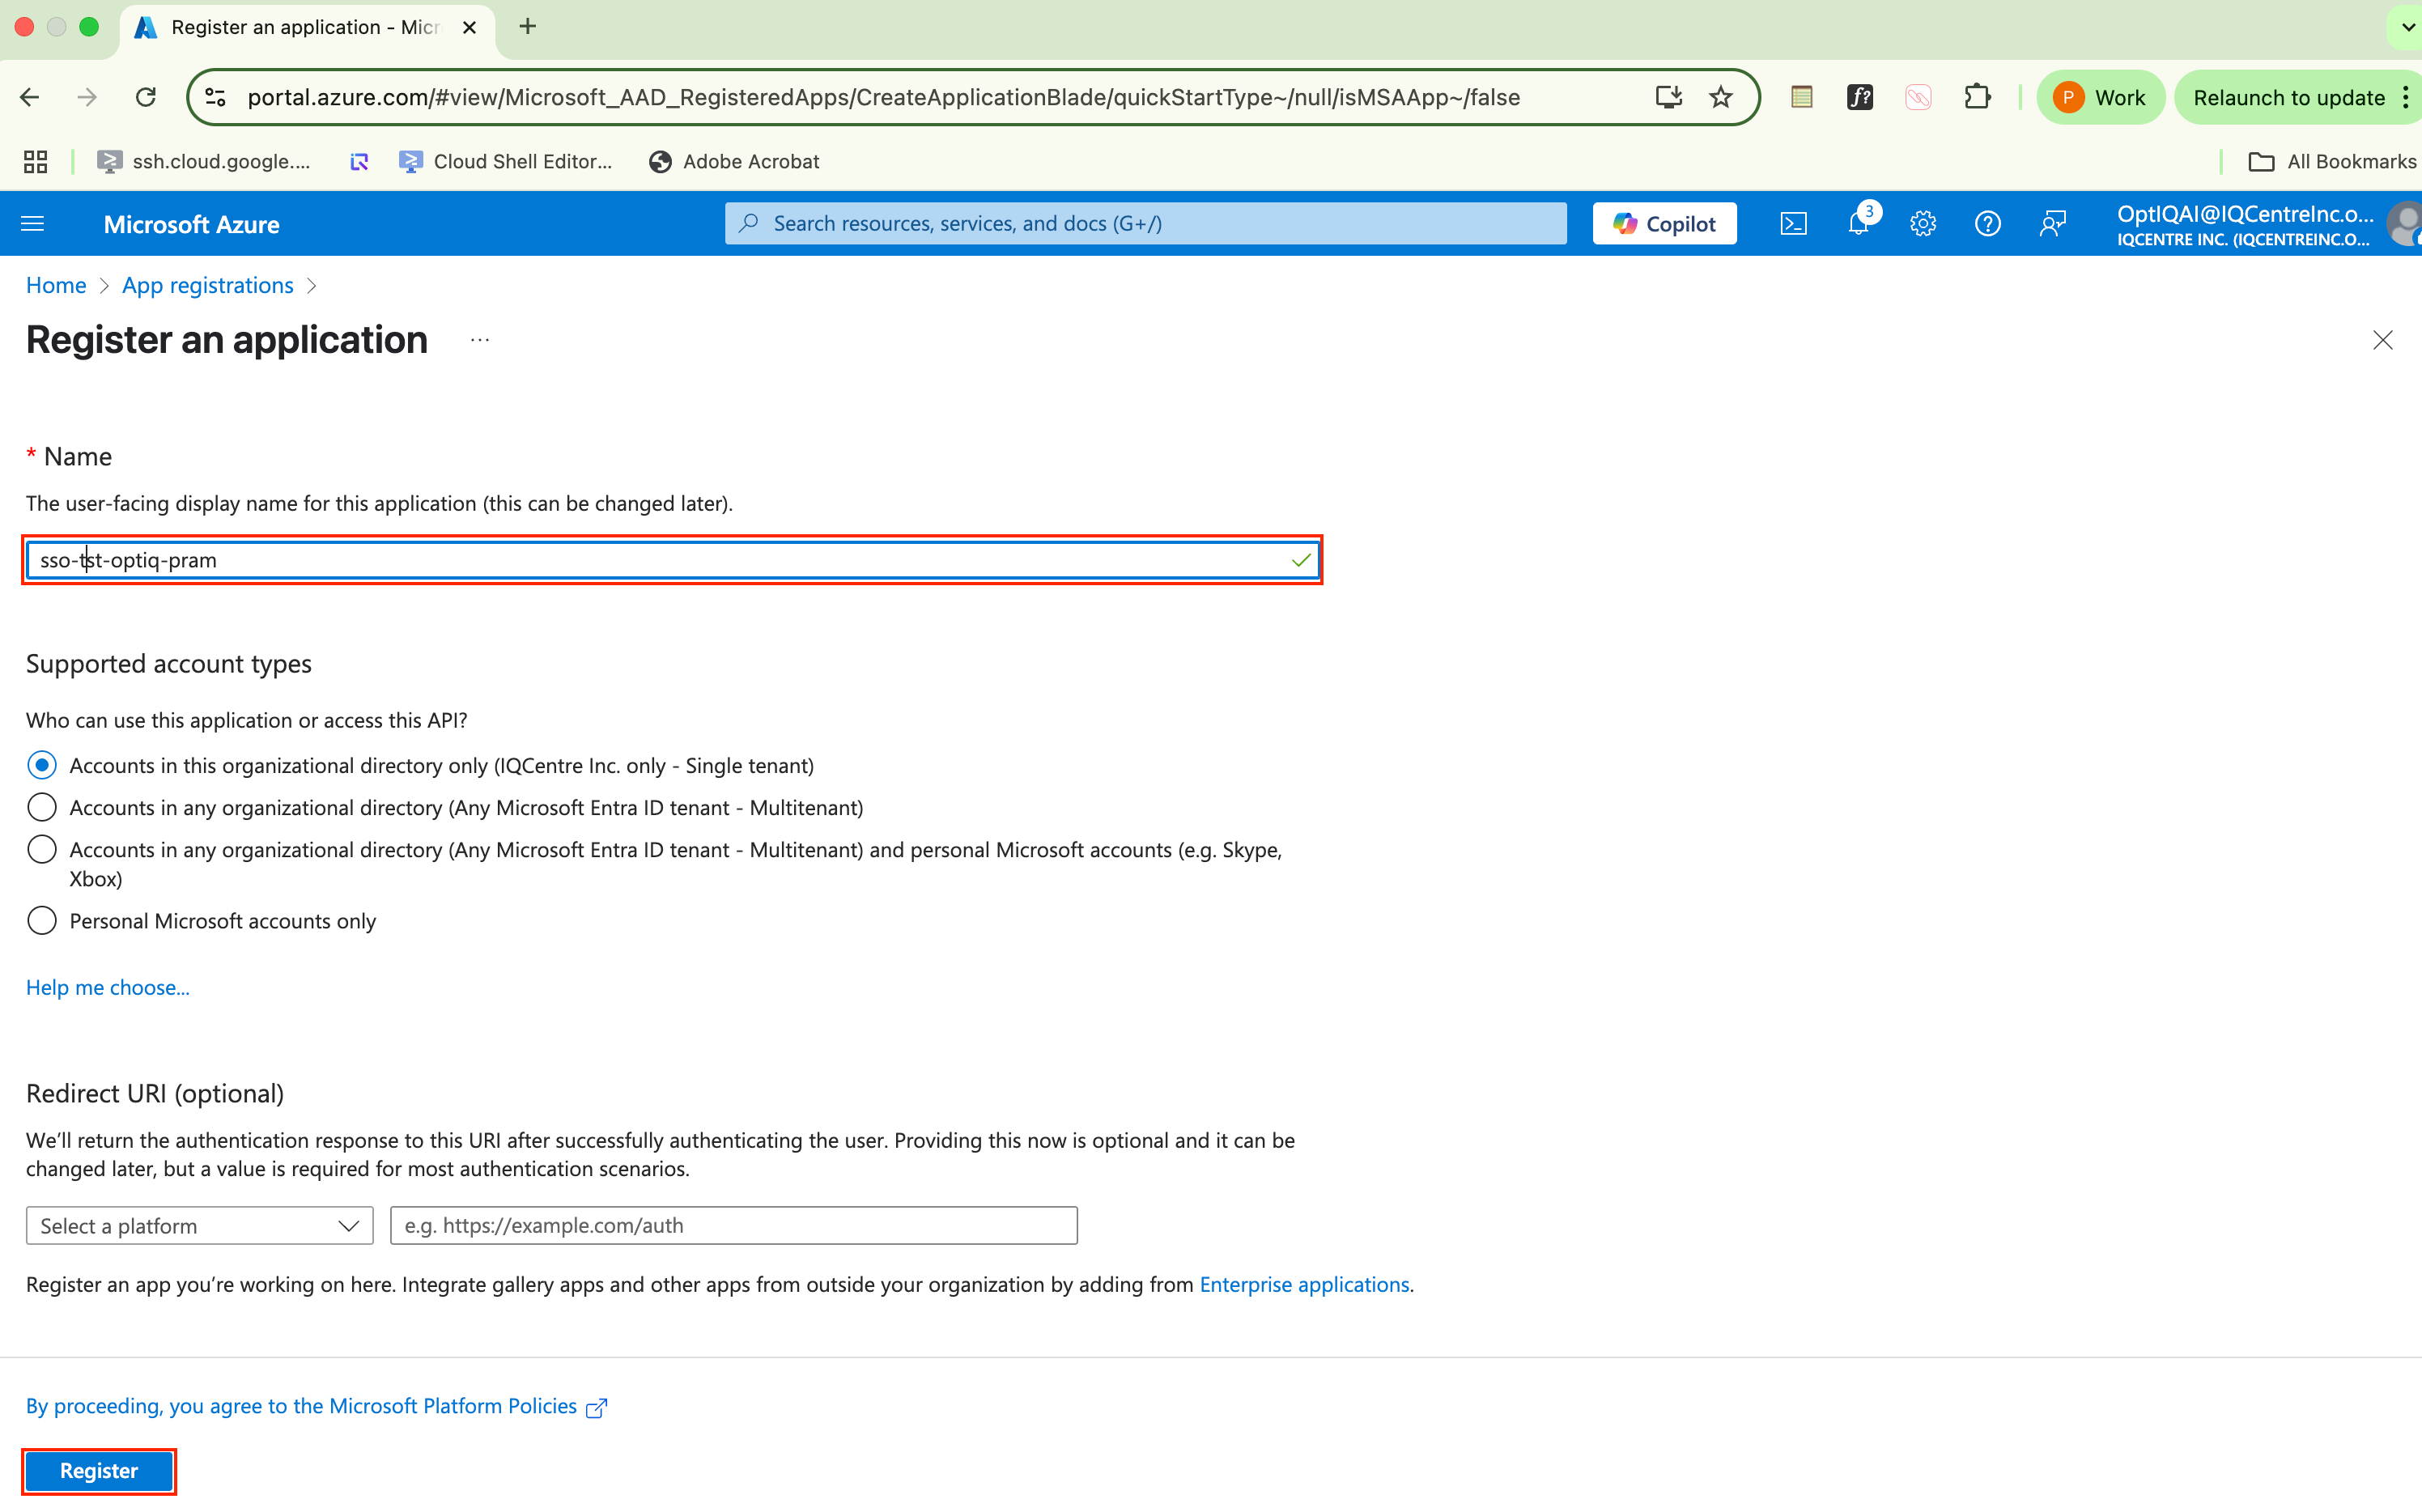Viewport: 2422px width, 1512px height.
Task: Open the Cloud Shell Editor bookmark
Action: click(x=505, y=162)
